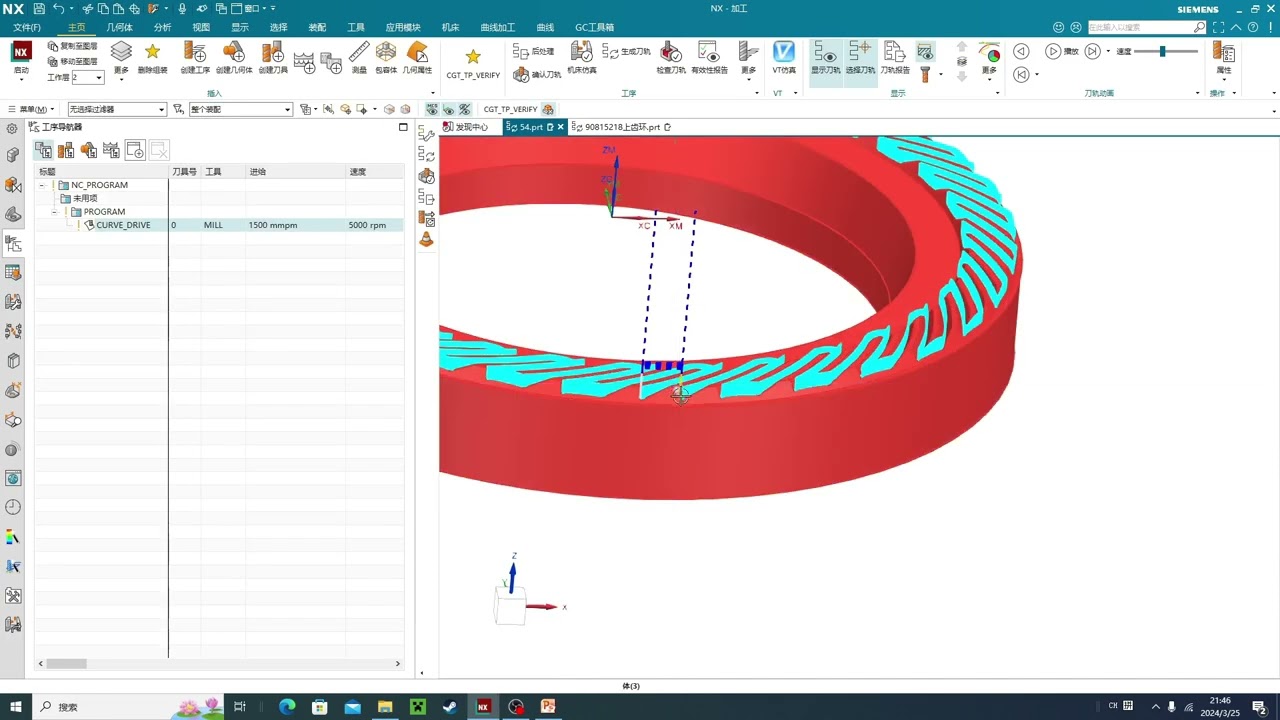Click the Bounding Body (包容体) icon

click(386, 52)
